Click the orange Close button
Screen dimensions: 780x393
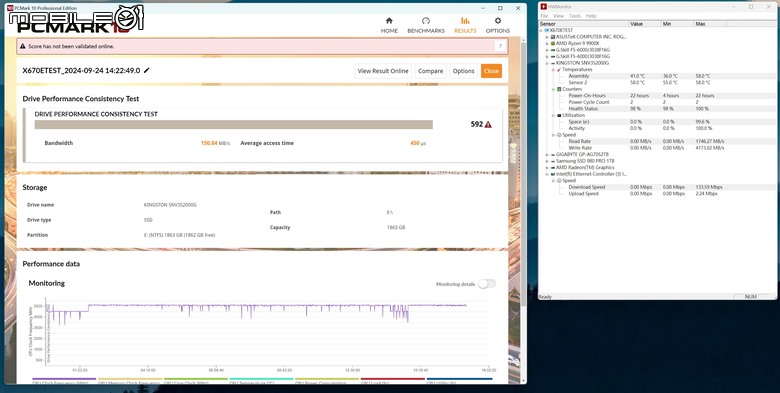tap(491, 71)
